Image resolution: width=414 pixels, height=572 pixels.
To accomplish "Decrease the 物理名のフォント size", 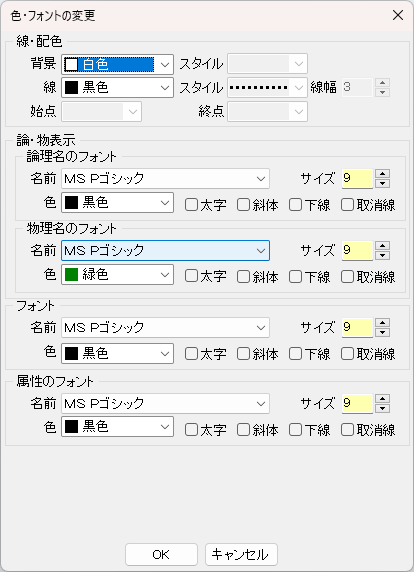I will (x=382, y=255).
